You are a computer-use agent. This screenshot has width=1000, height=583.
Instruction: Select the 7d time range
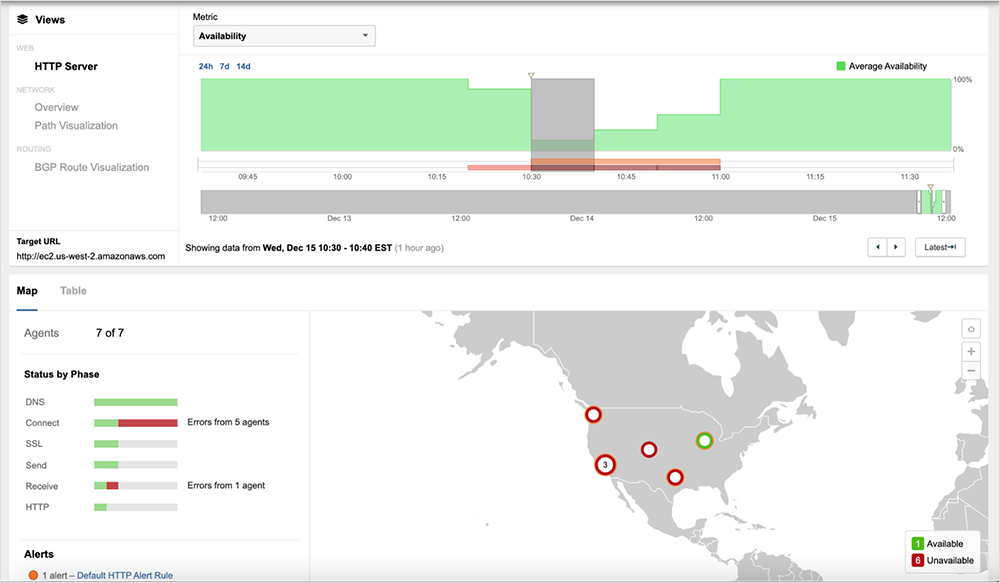(225, 67)
